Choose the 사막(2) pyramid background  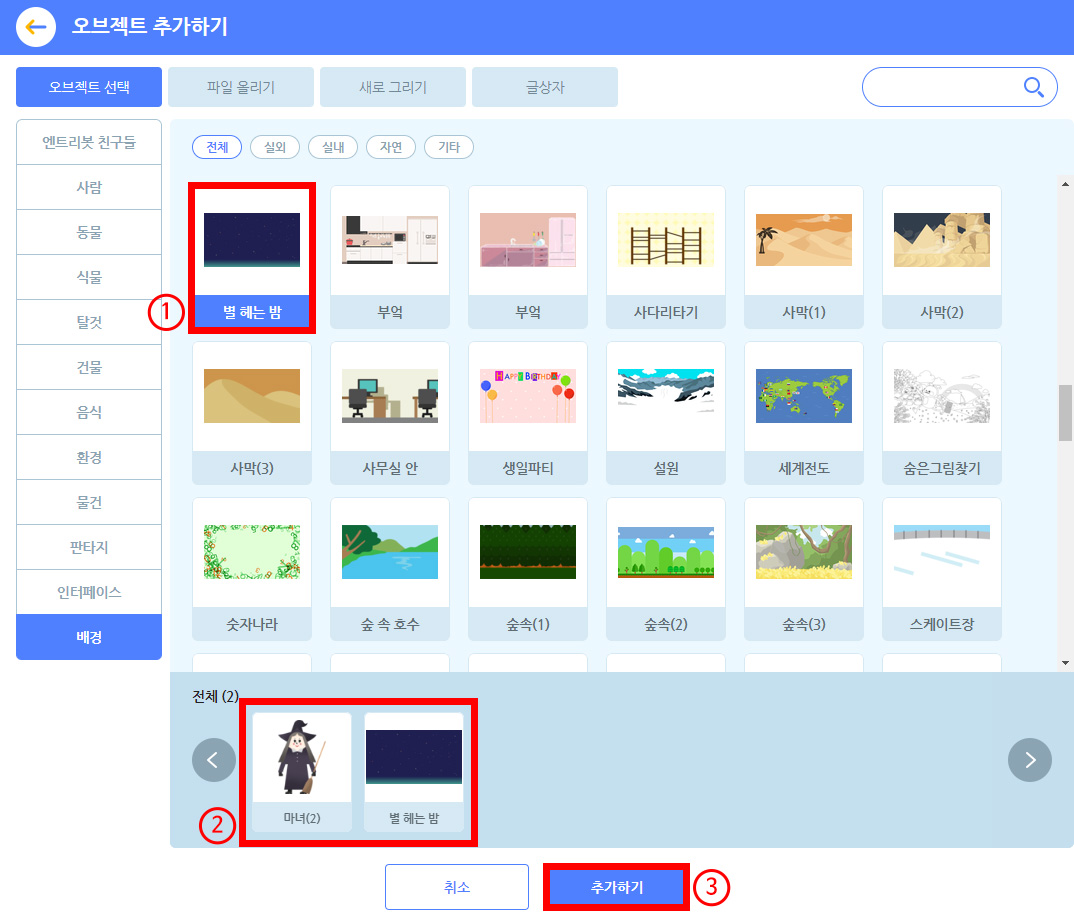click(942, 258)
